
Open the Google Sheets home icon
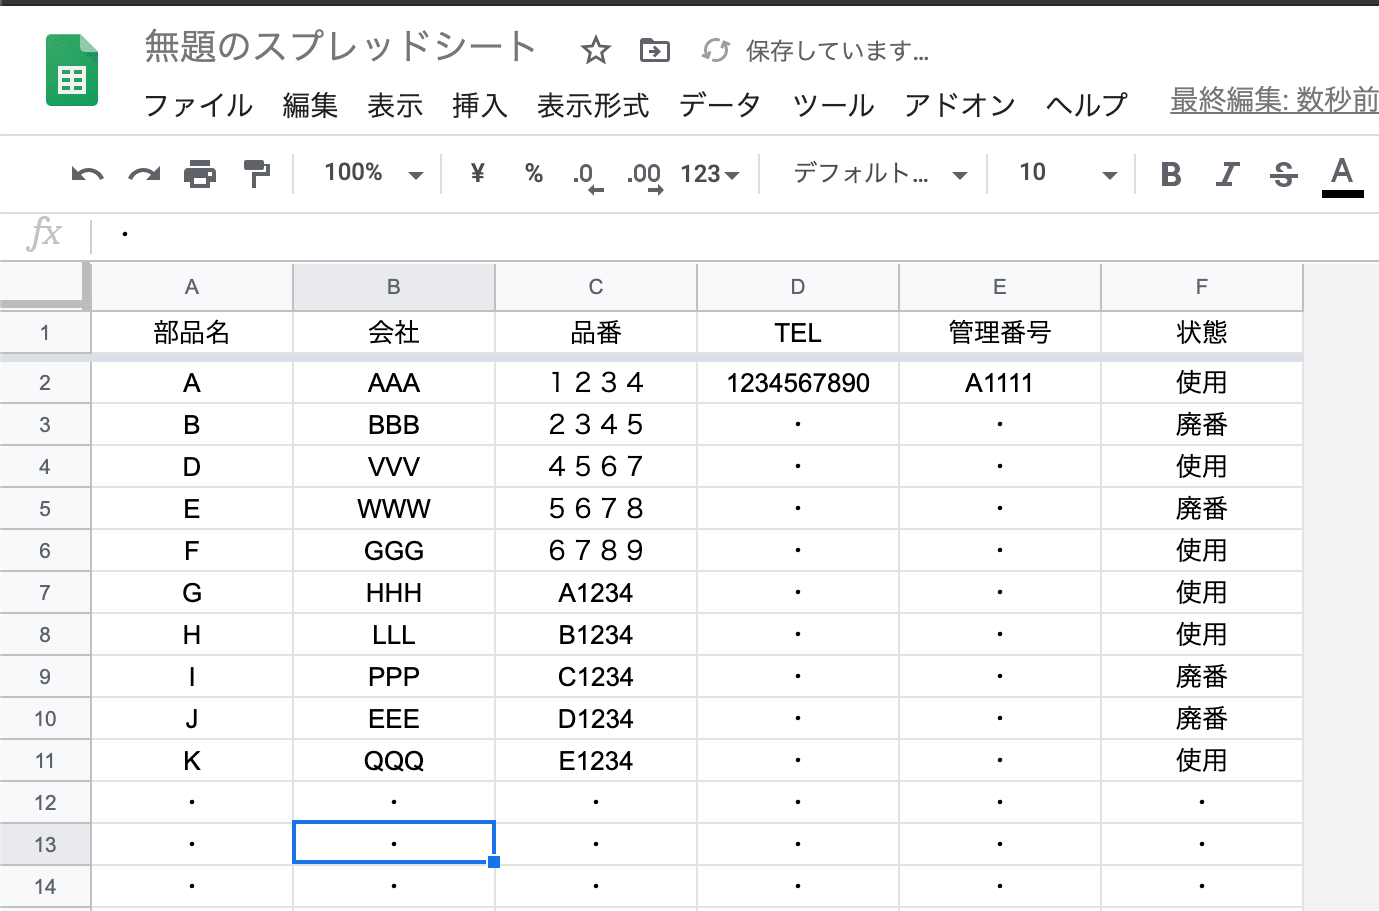72,71
